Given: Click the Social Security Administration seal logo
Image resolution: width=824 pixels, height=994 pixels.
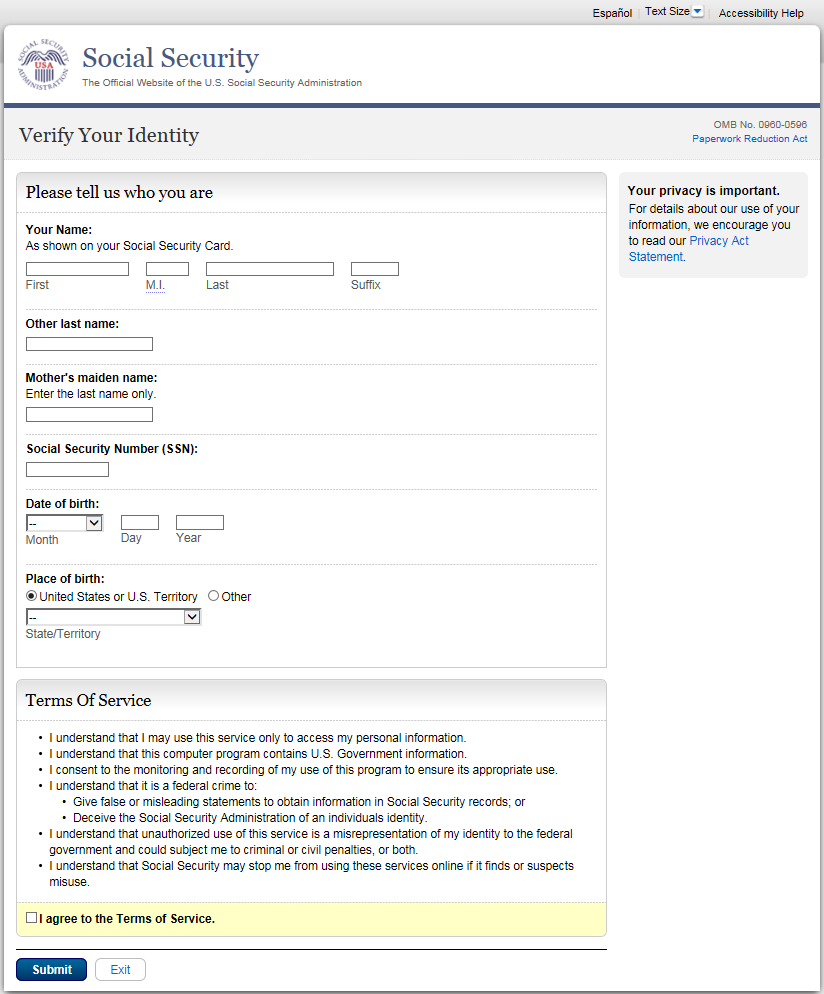Looking at the screenshot, I should (x=43, y=67).
